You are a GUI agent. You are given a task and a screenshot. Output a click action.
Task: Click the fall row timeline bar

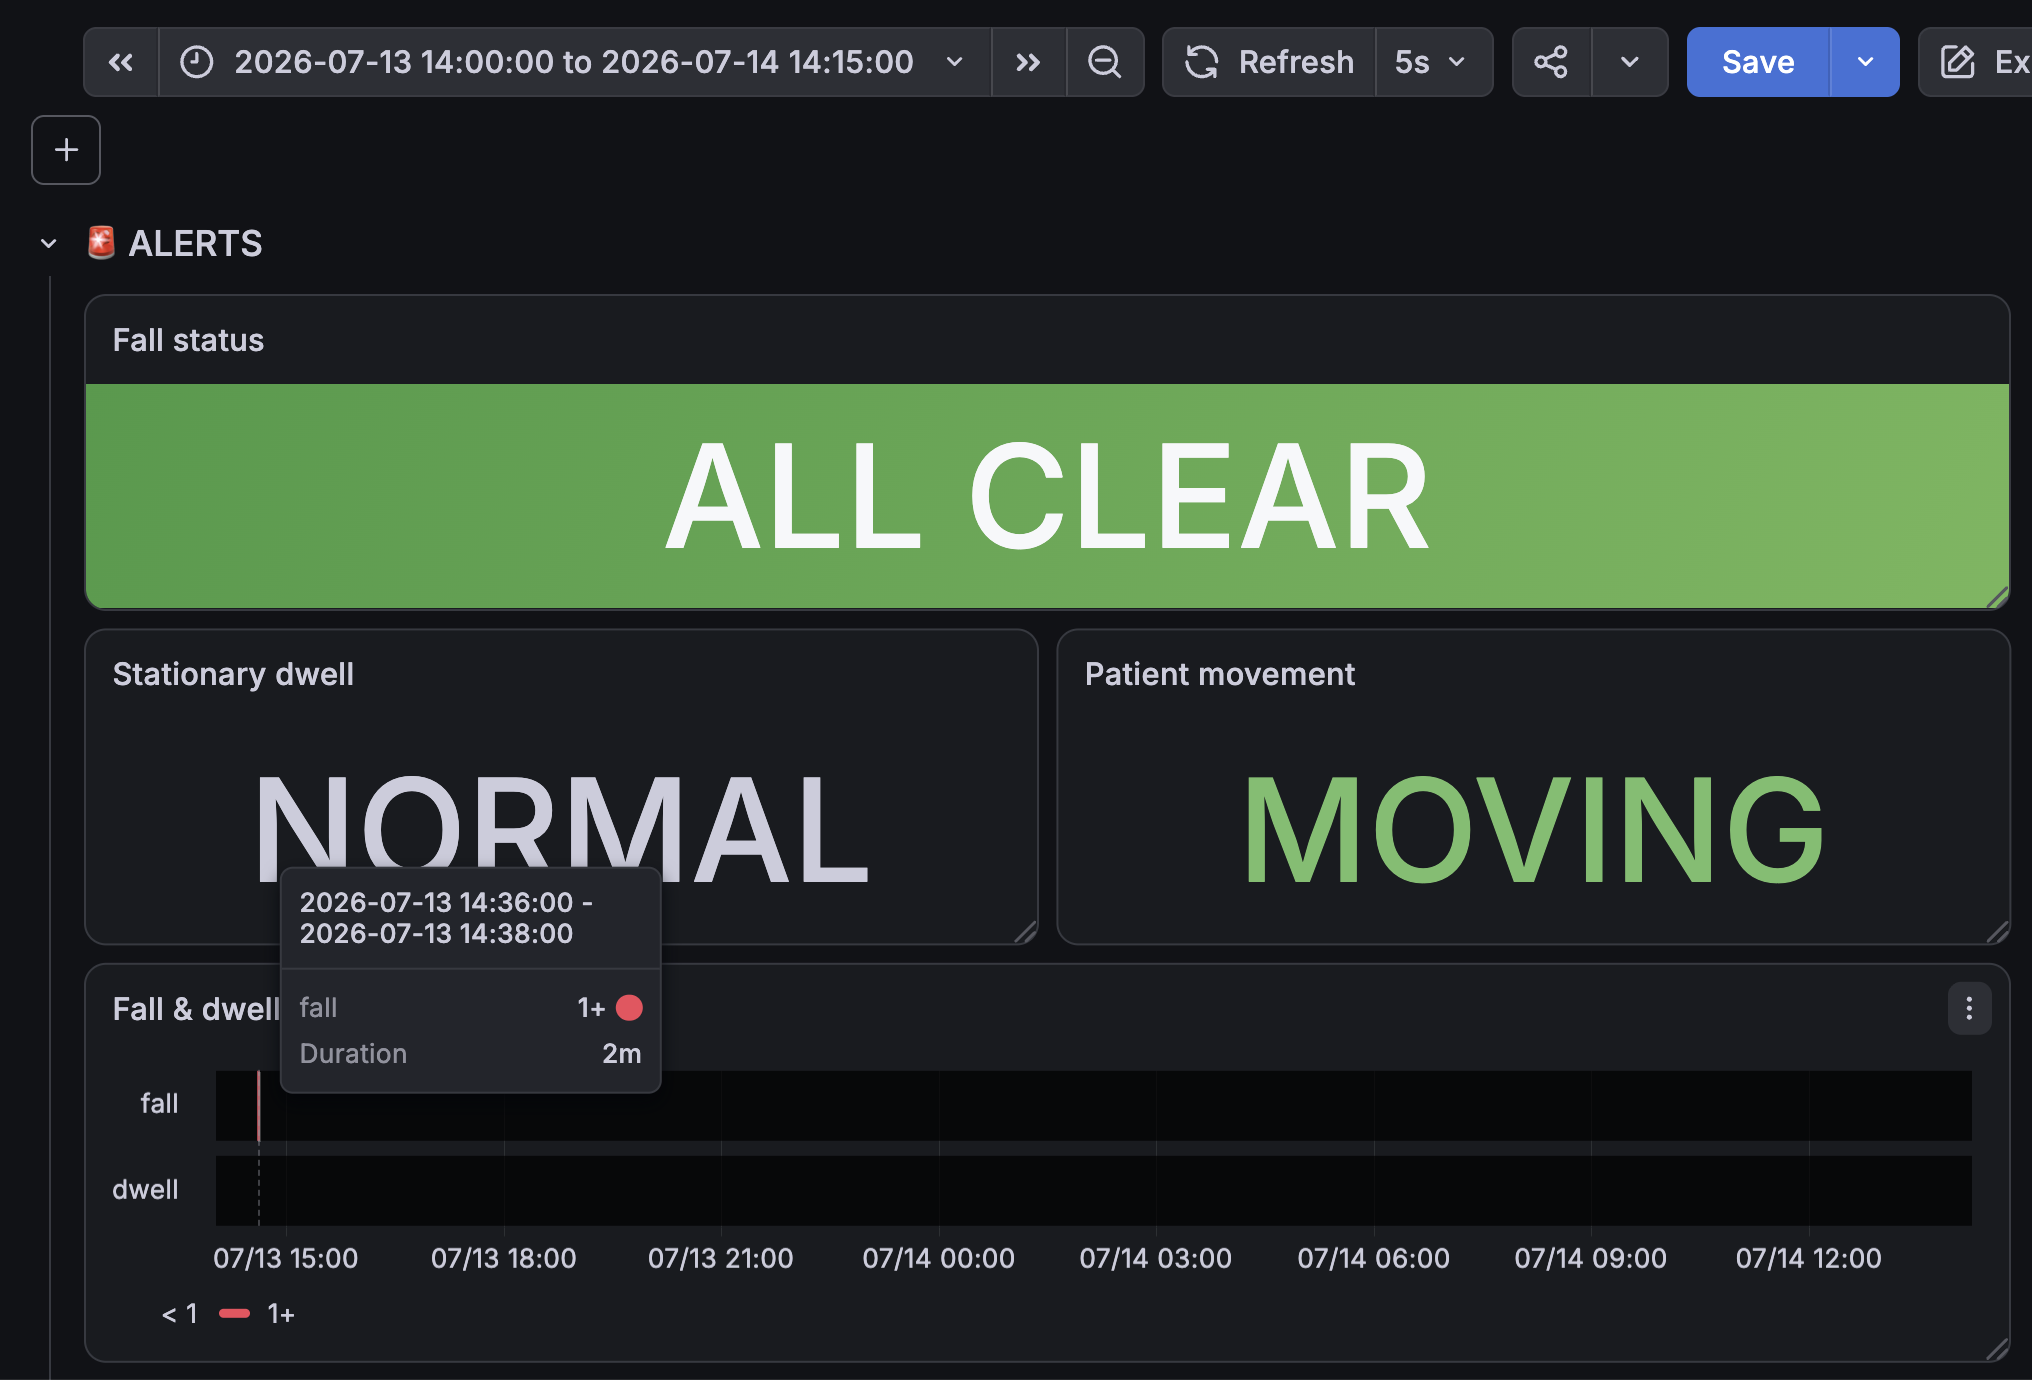1094,1106
